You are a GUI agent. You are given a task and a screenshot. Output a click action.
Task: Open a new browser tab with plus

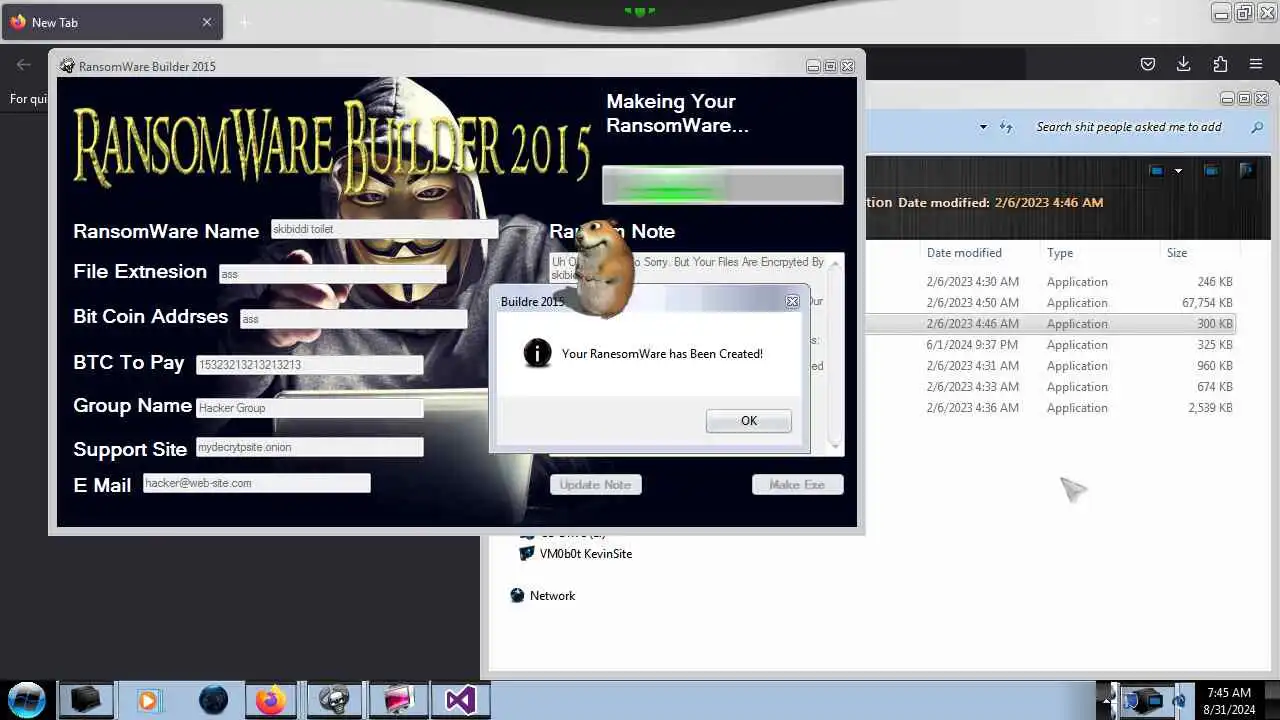coord(244,22)
